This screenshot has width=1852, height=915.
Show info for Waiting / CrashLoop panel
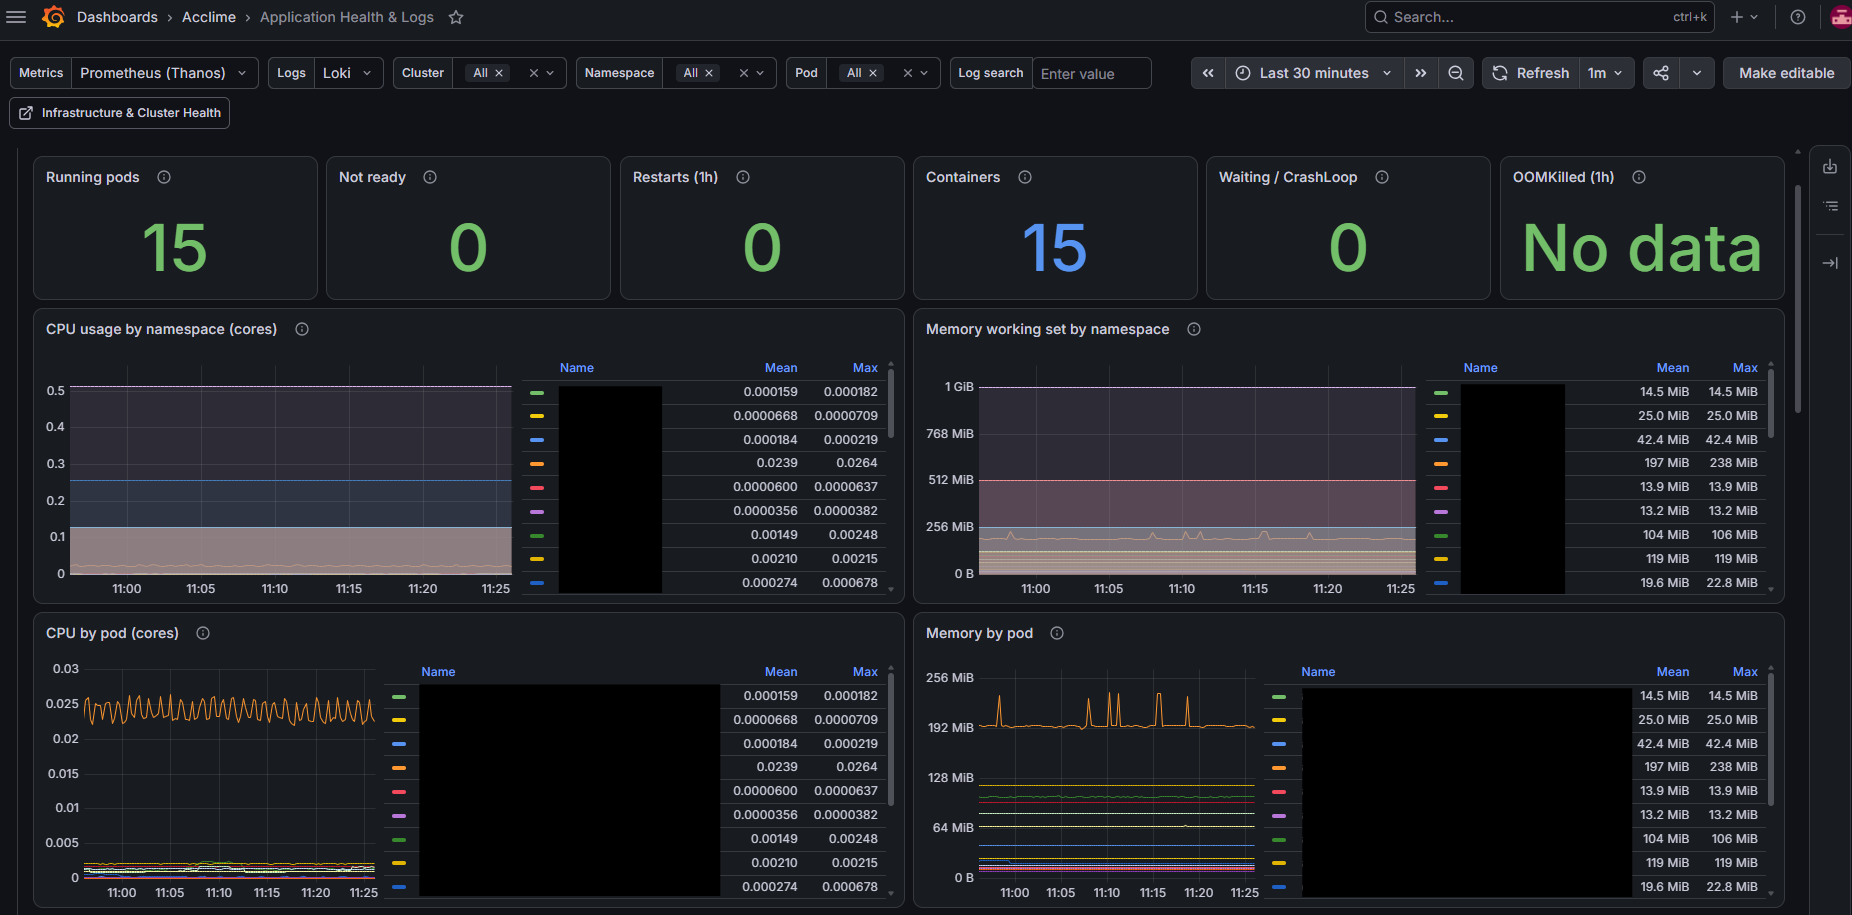[1382, 177]
